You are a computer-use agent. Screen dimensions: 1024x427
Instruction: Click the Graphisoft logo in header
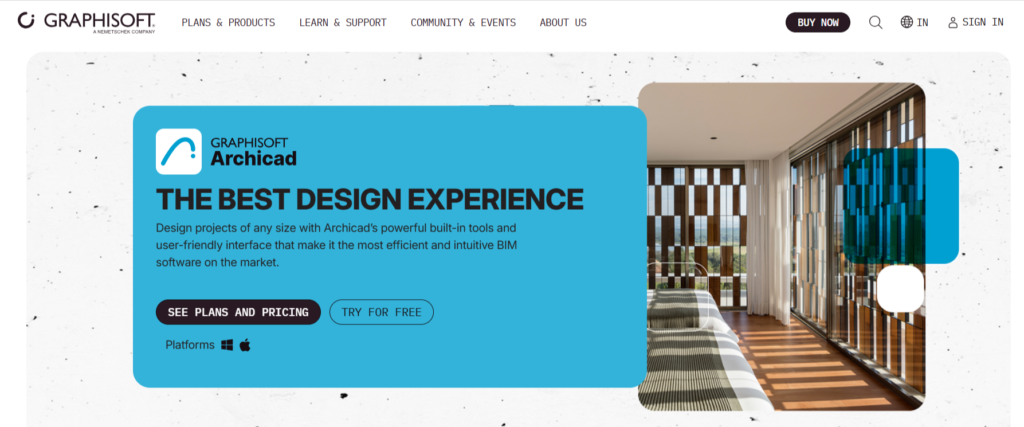point(86,22)
